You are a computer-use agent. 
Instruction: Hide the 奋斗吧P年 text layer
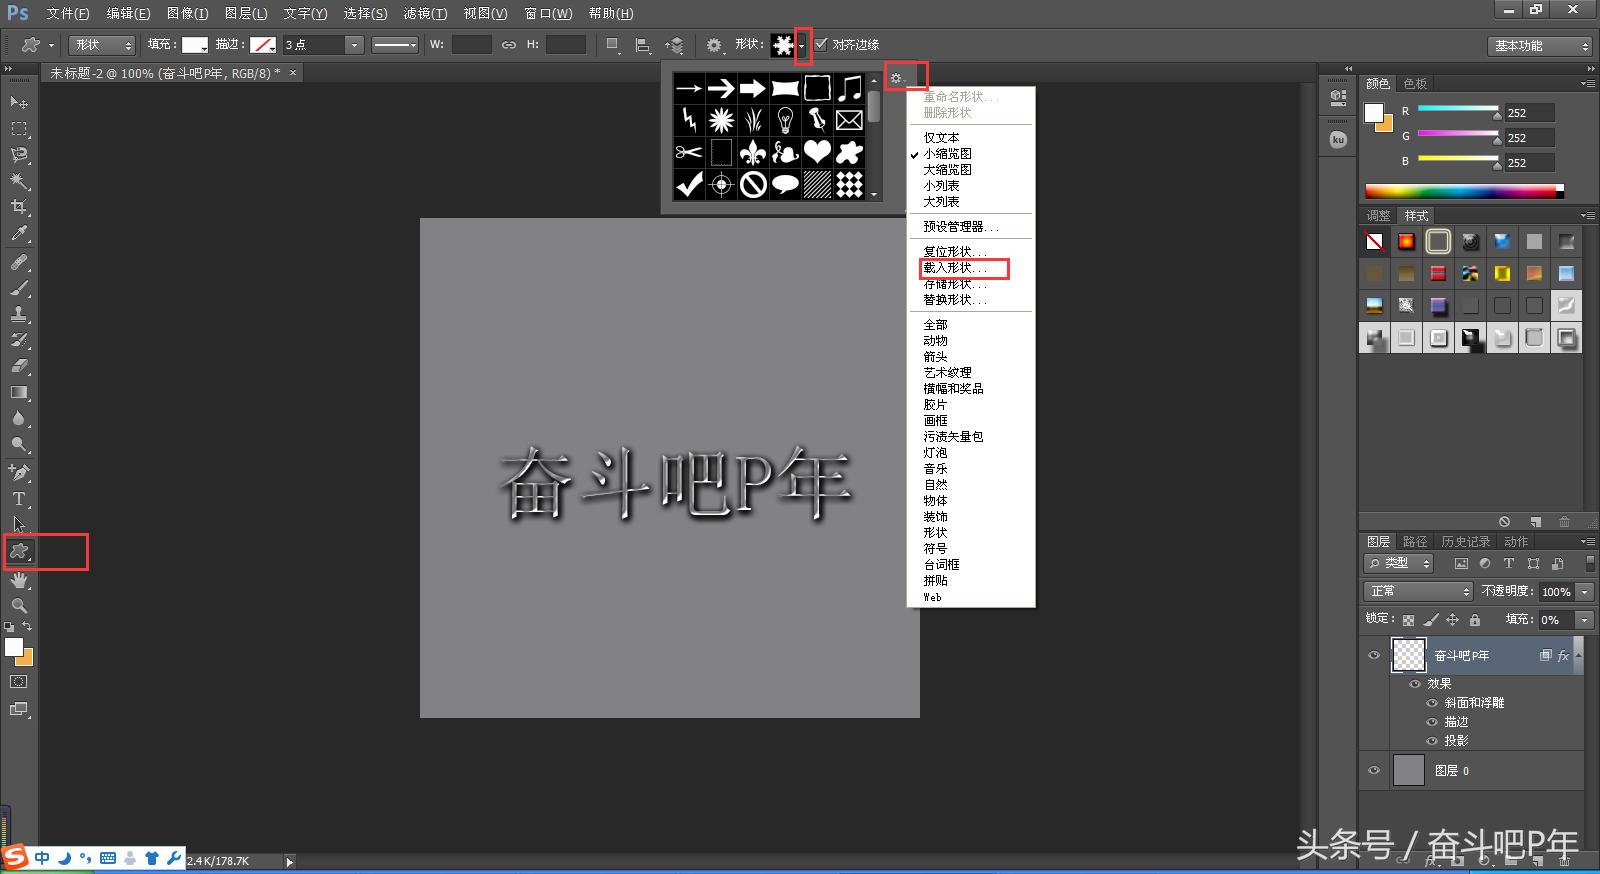(x=1374, y=655)
